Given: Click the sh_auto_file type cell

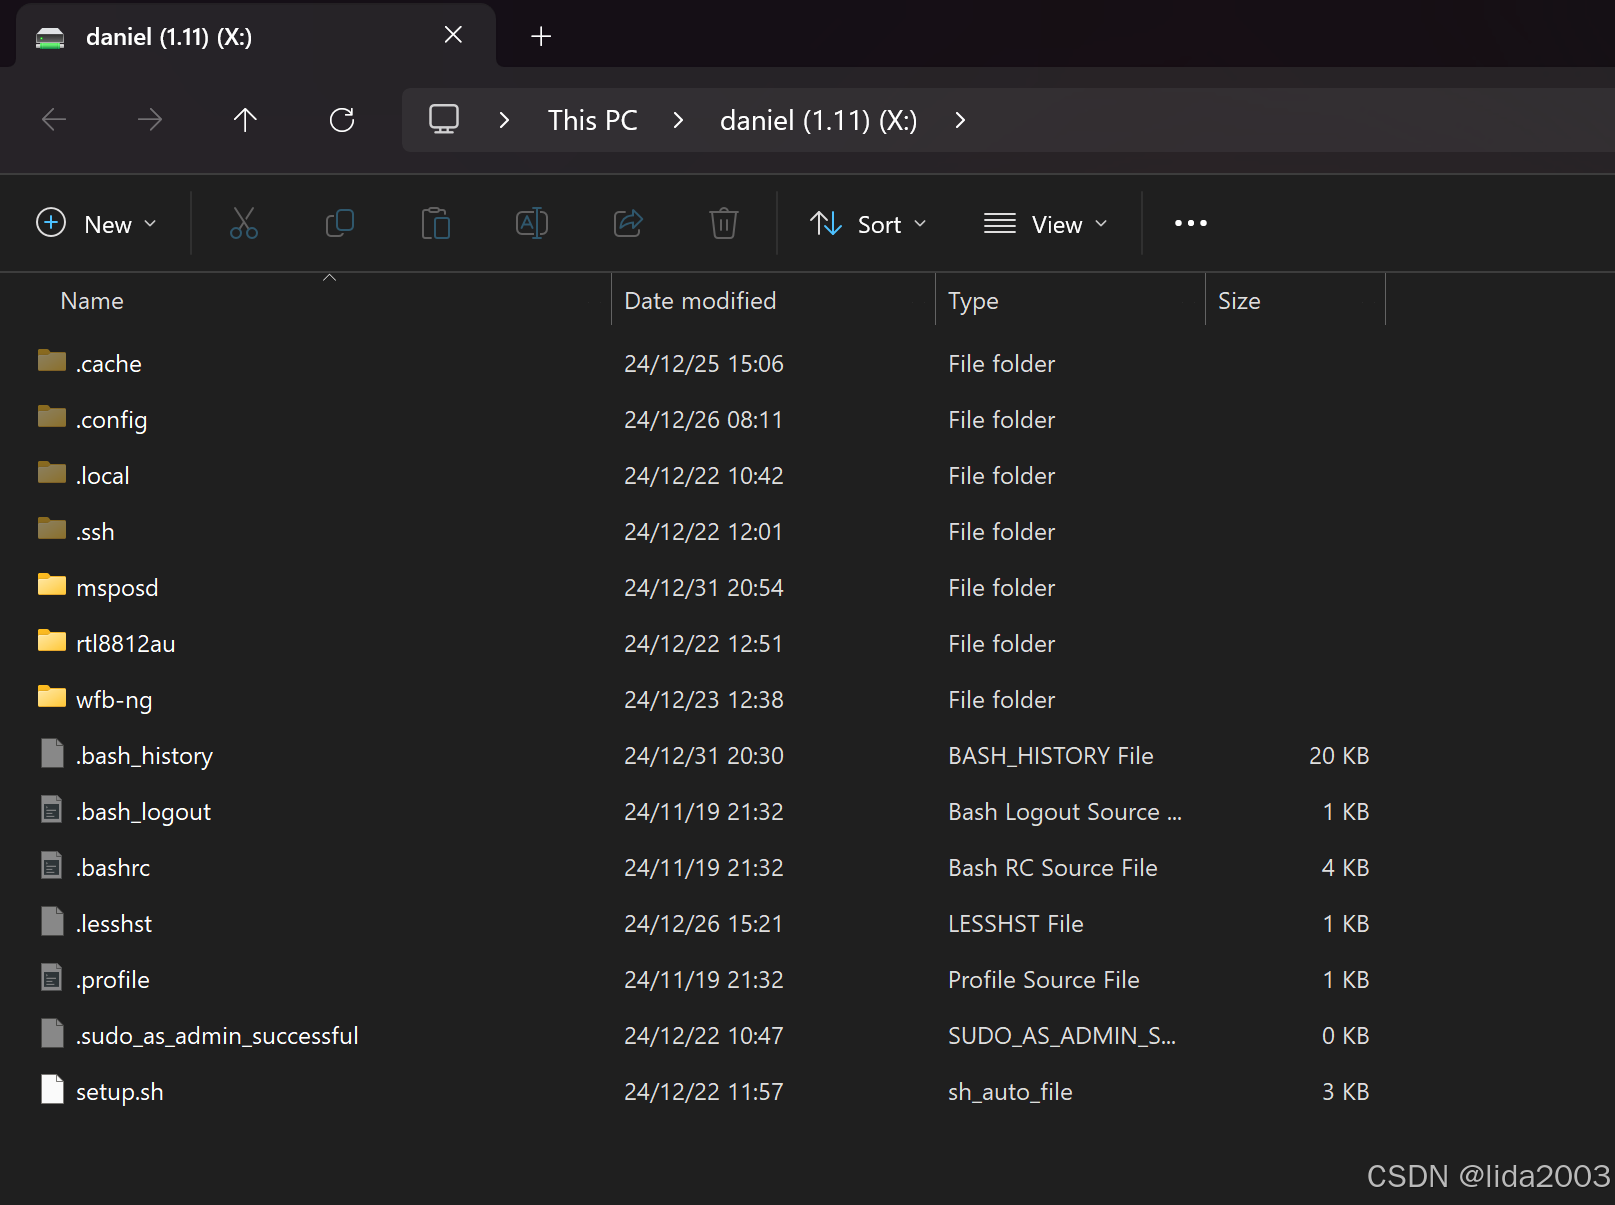Looking at the screenshot, I should pos(1010,1092).
